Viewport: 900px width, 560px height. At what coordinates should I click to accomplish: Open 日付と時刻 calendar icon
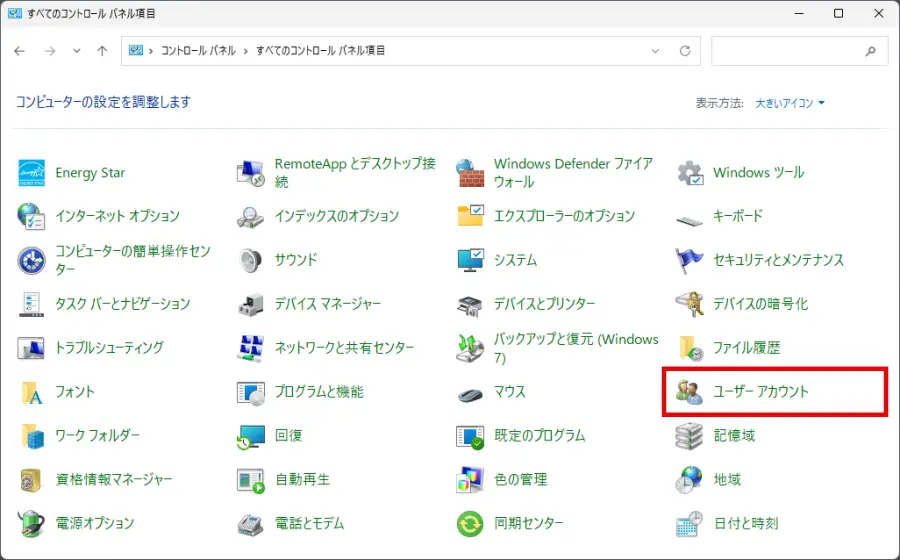point(689,523)
